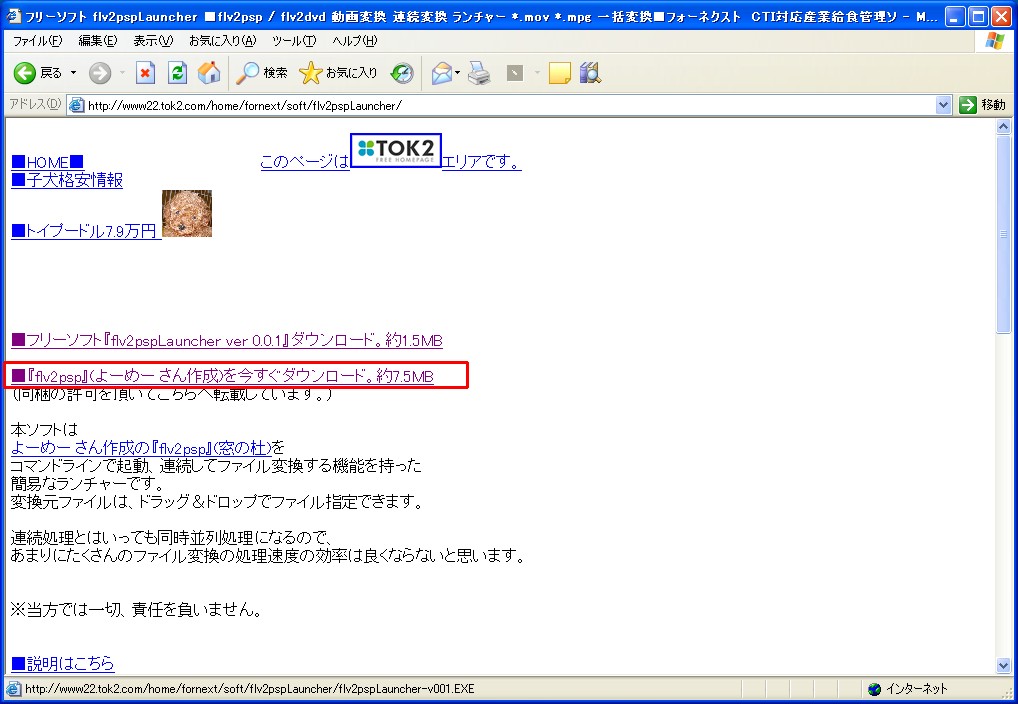Viewport: 1018px width, 704px height.
Task: Open Favorites (お気に入り) star button
Action: point(338,73)
